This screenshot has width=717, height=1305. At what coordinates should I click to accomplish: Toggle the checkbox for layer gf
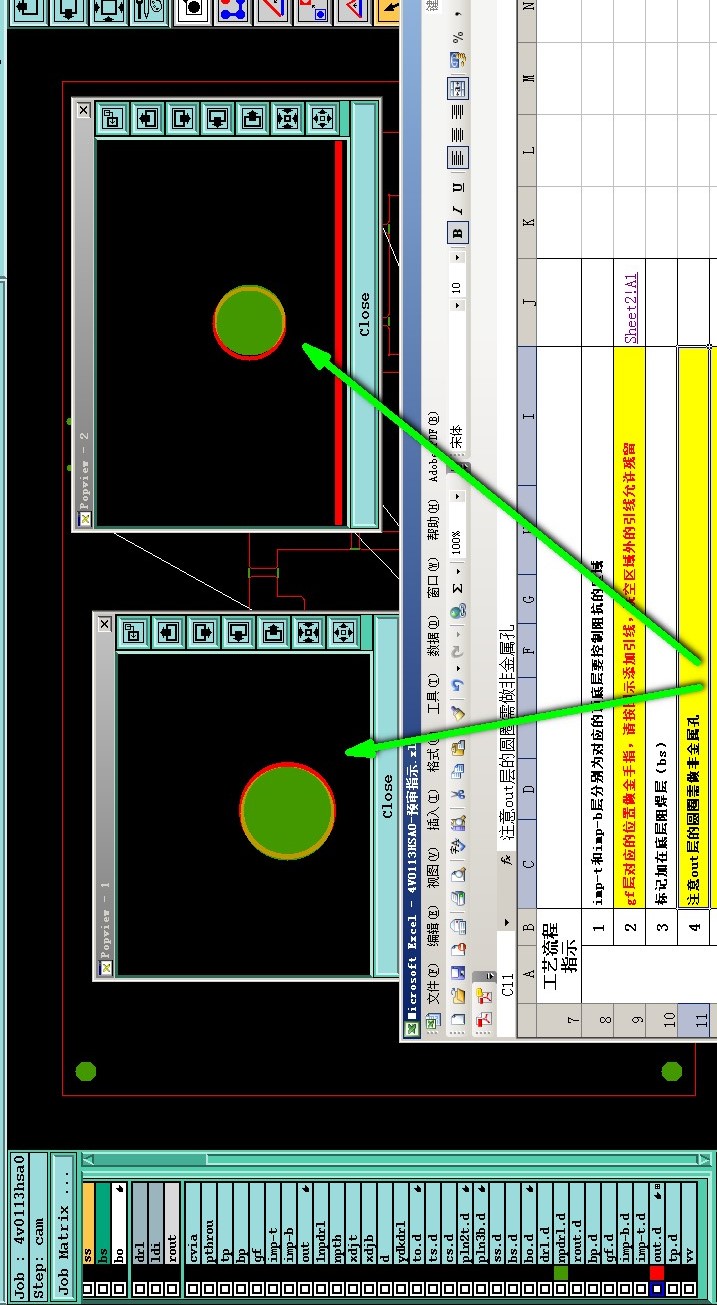click(x=257, y=1289)
